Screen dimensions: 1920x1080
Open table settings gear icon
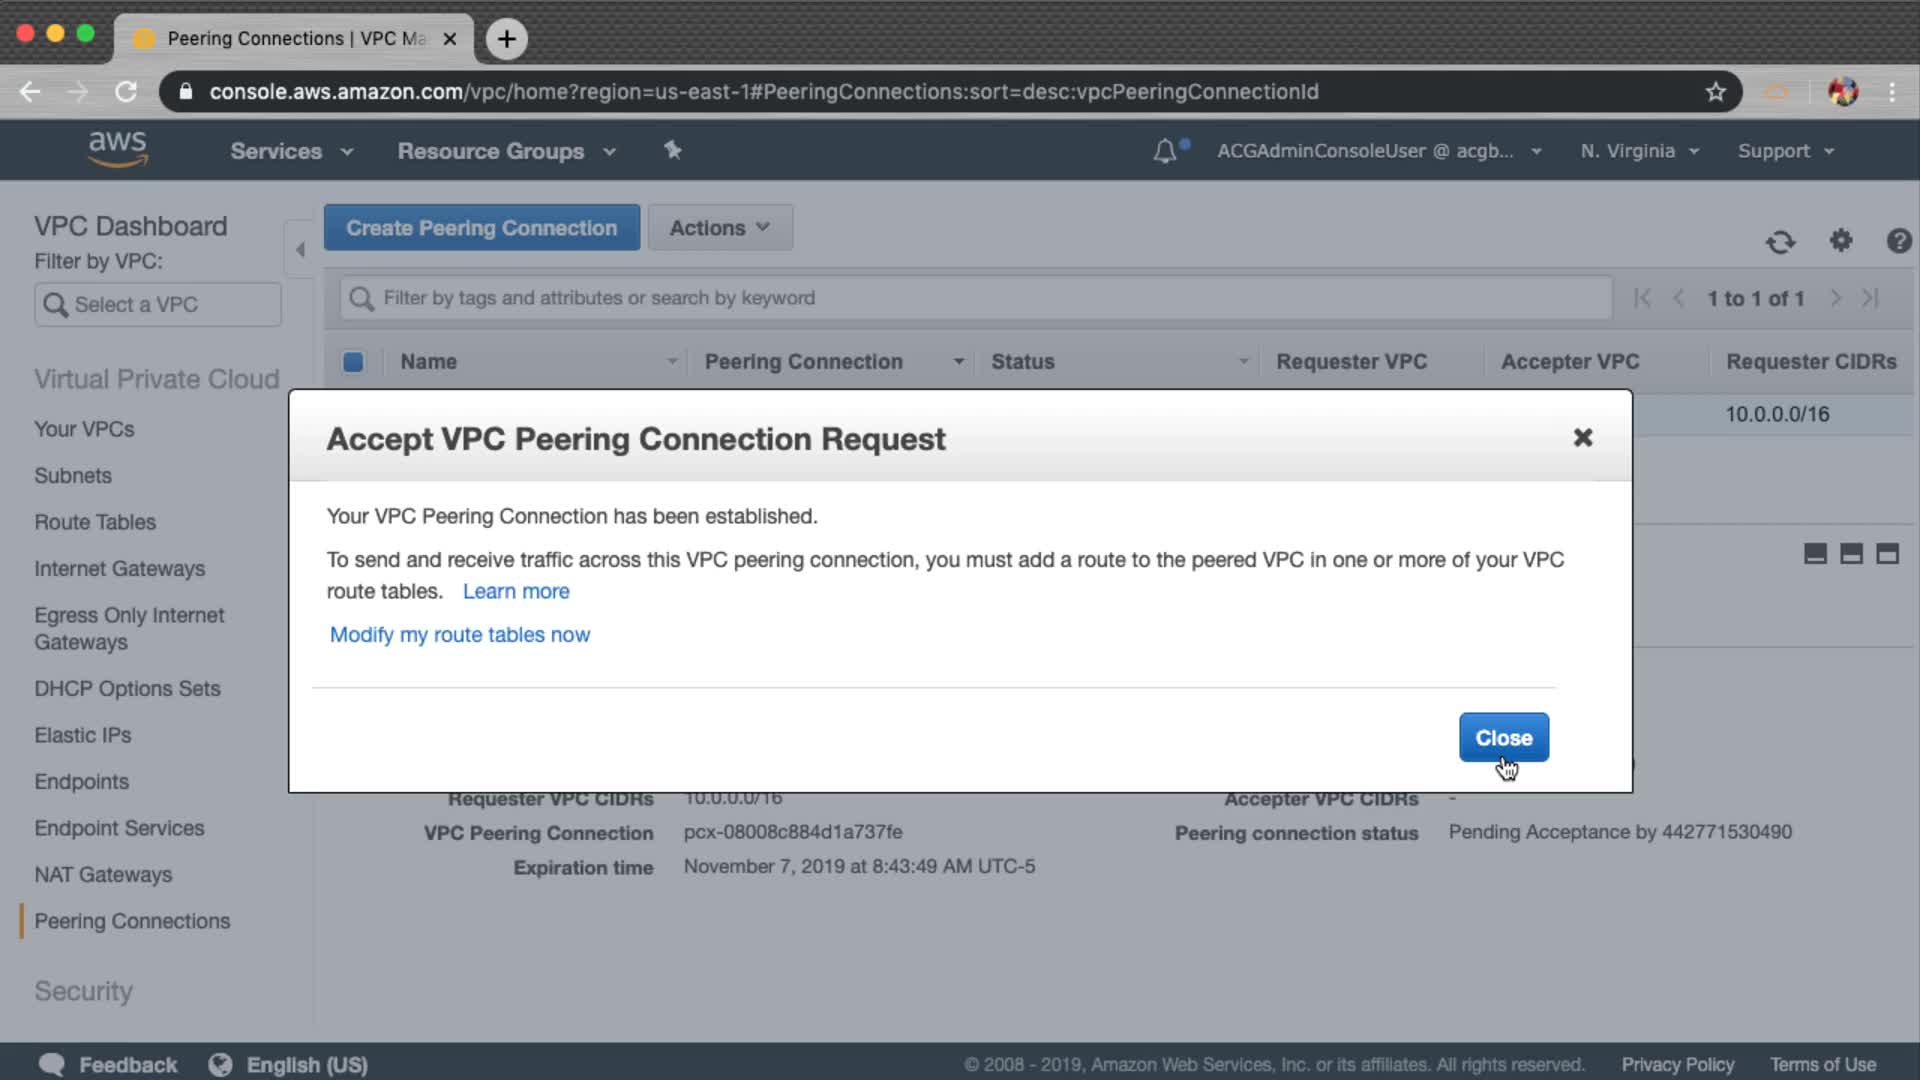(x=1841, y=241)
